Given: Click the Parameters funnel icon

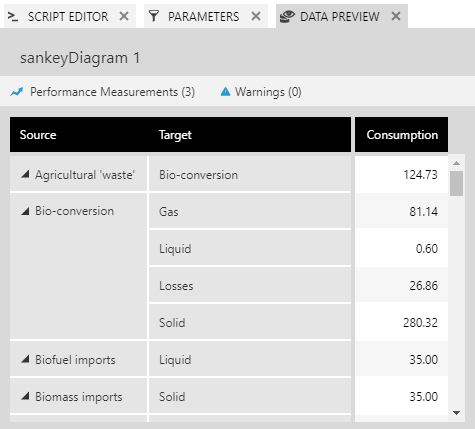Looking at the screenshot, I should coord(153,16).
